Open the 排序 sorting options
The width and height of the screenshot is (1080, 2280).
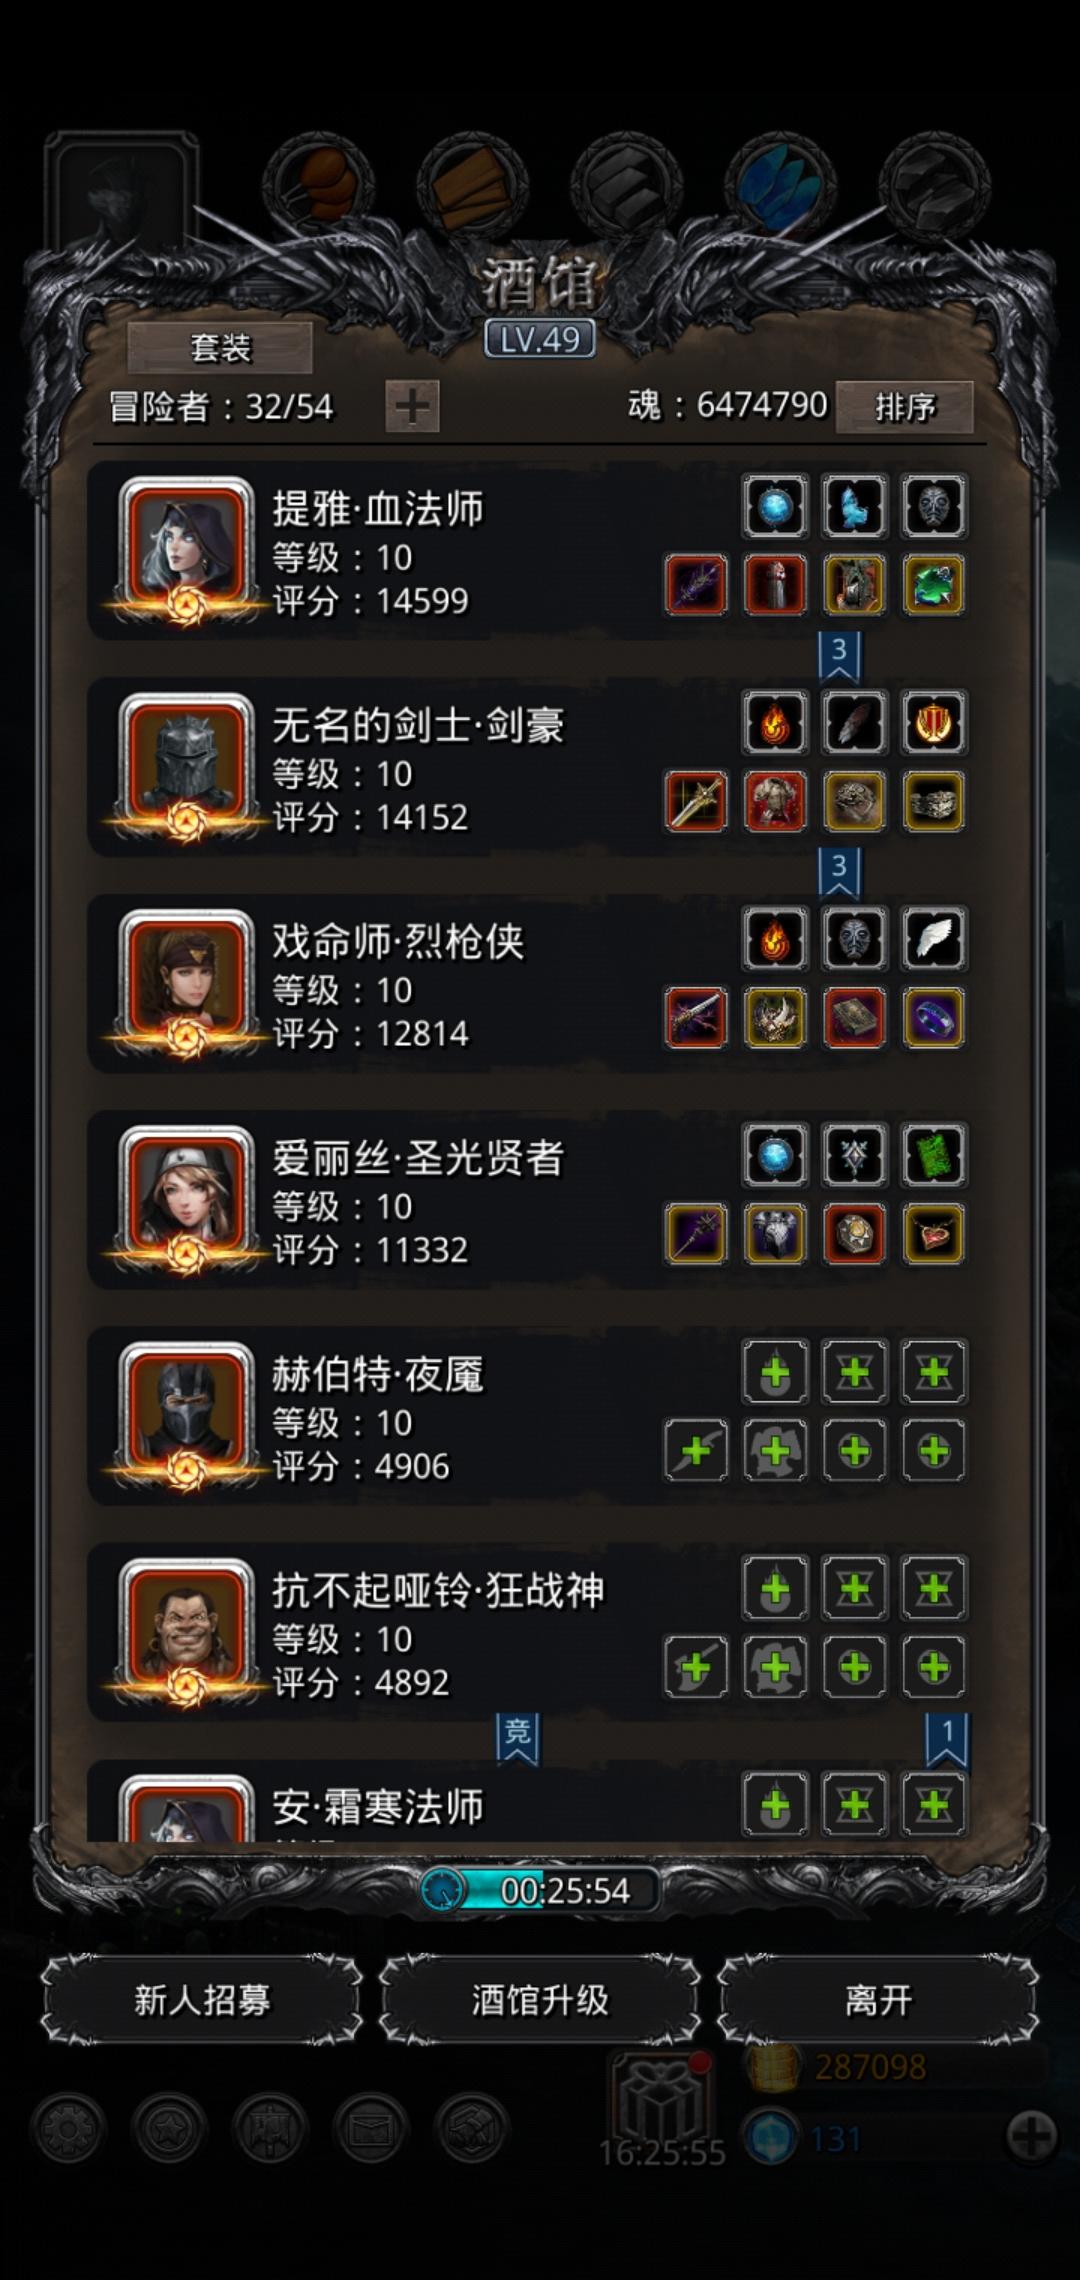(x=904, y=406)
